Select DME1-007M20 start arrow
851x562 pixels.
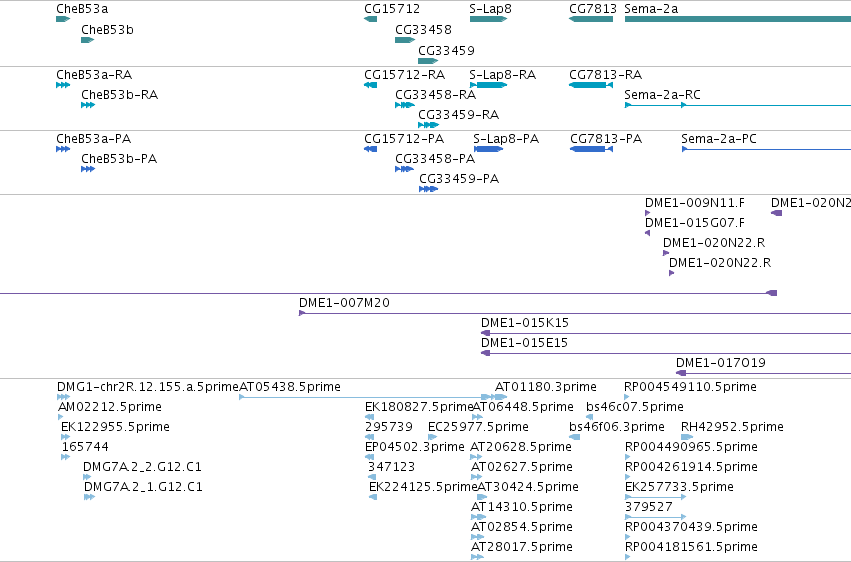[x=302, y=313]
